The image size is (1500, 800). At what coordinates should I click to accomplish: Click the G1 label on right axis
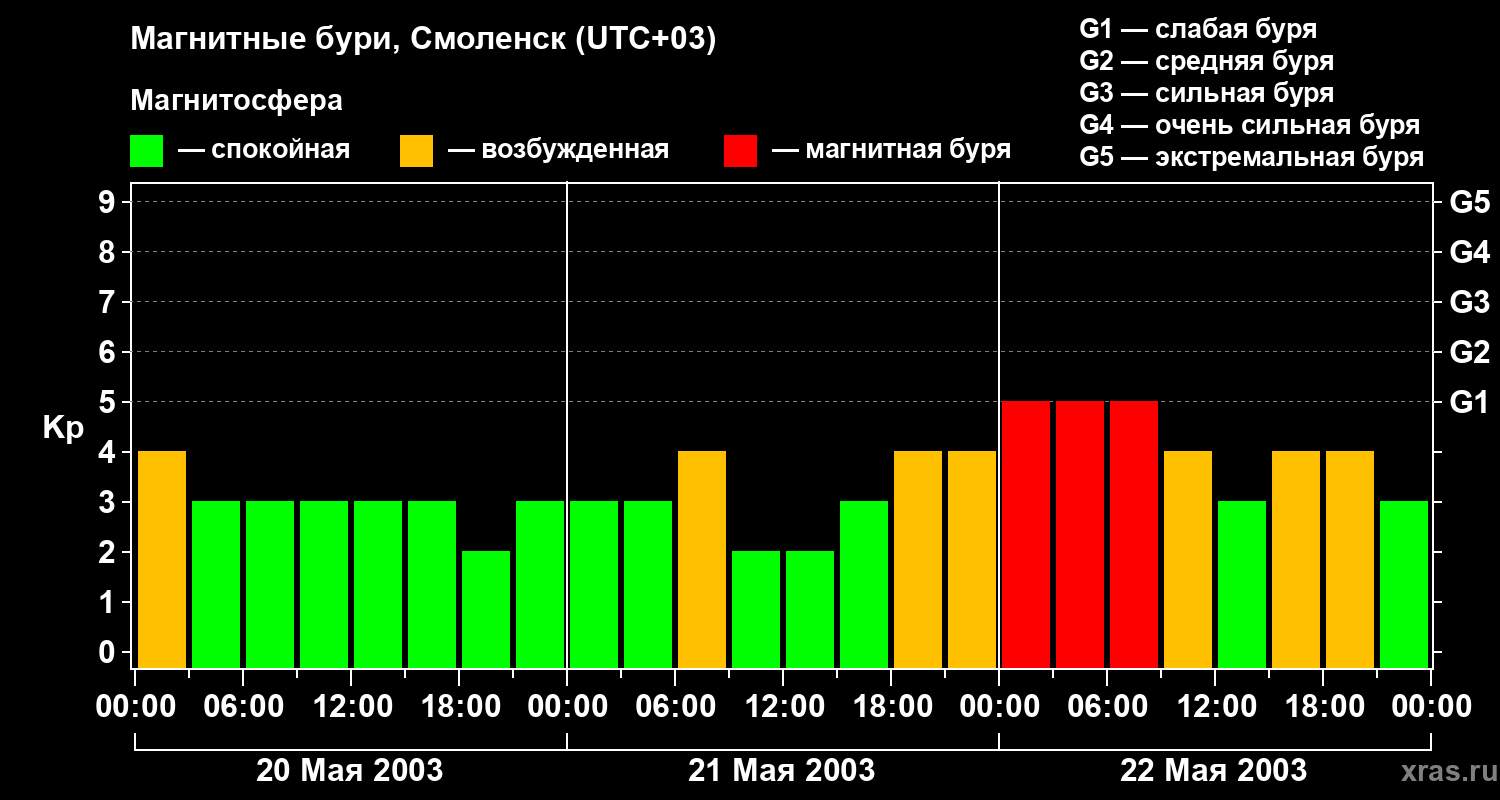(1469, 402)
